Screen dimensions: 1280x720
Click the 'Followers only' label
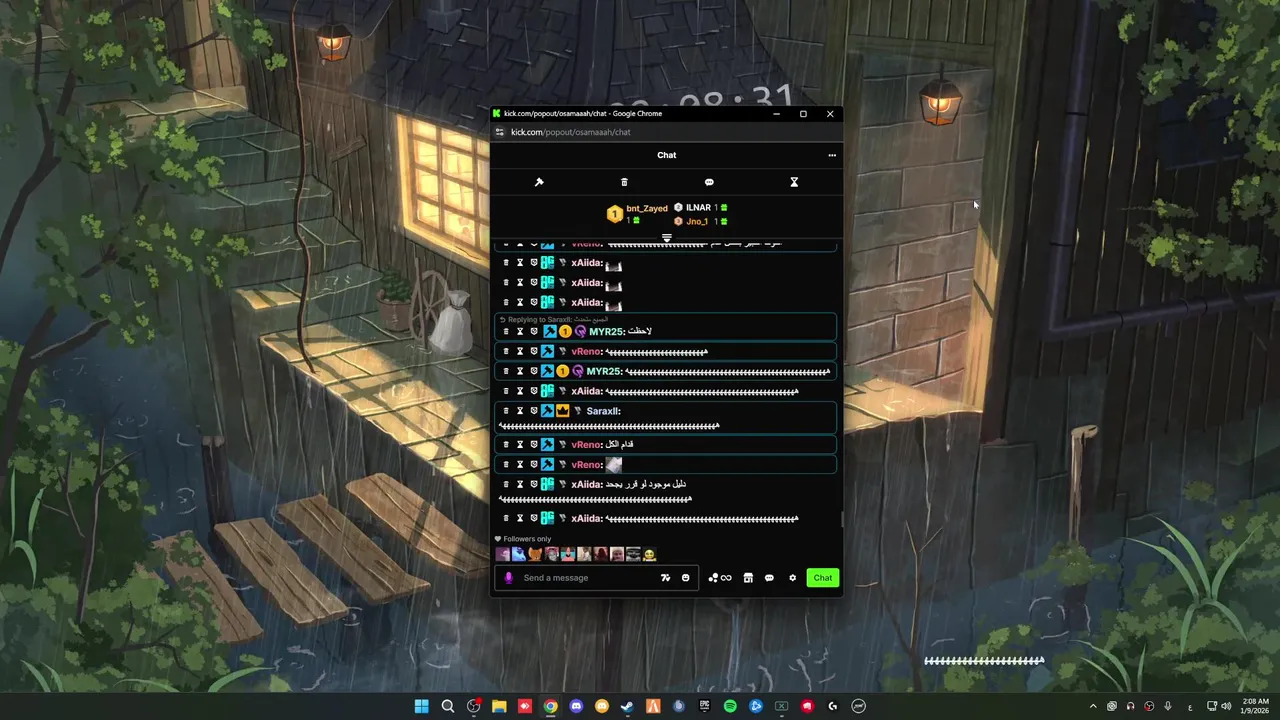coord(527,539)
